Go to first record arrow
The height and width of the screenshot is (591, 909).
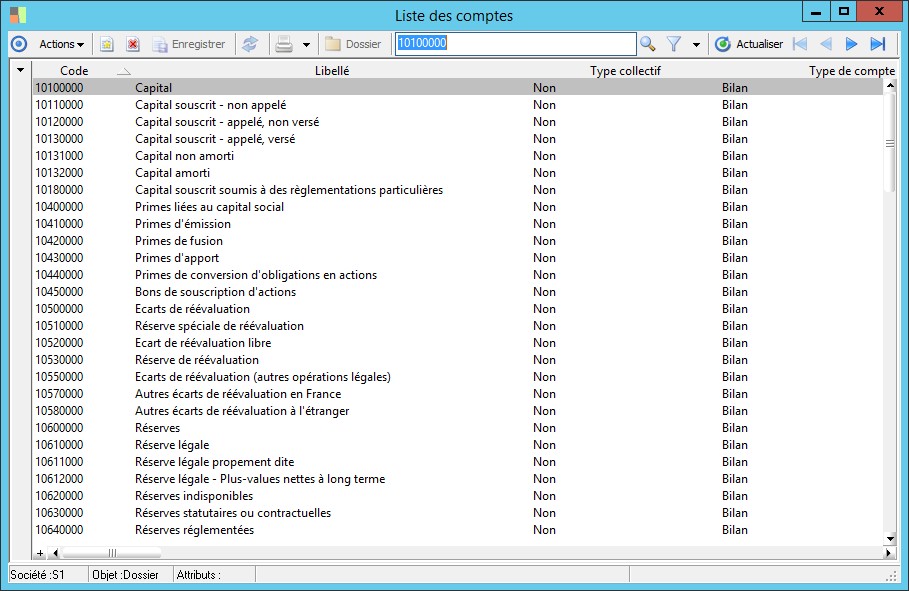(x=800, y=44)
